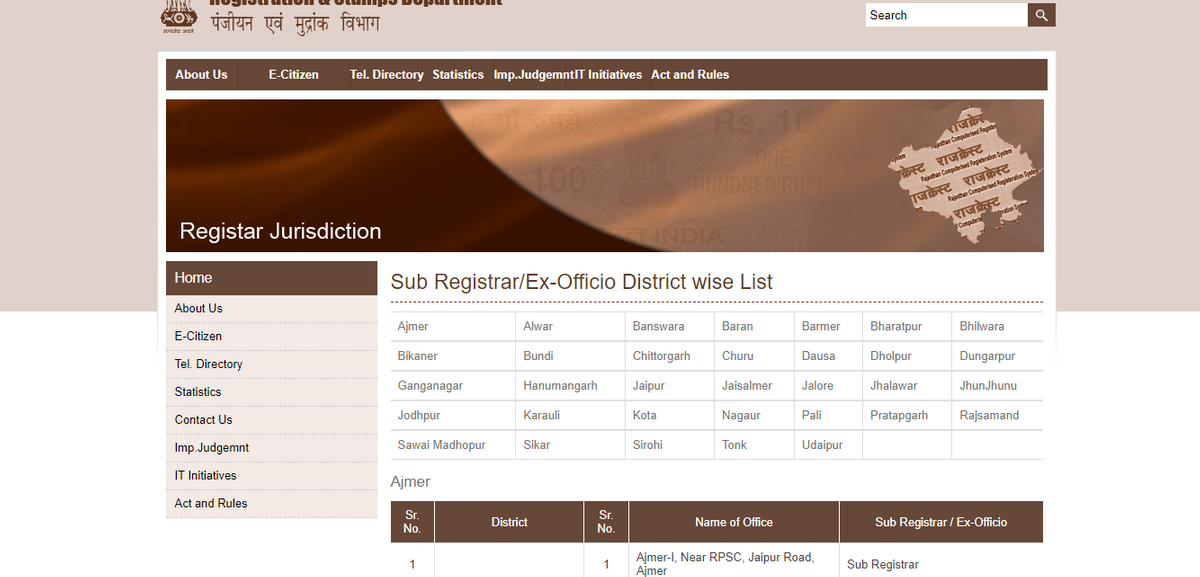Image resolution: width=1200 pixels, height=577 pixels.
Task: Open the "E-Citizen" top menu
Action: coord(293,74)
